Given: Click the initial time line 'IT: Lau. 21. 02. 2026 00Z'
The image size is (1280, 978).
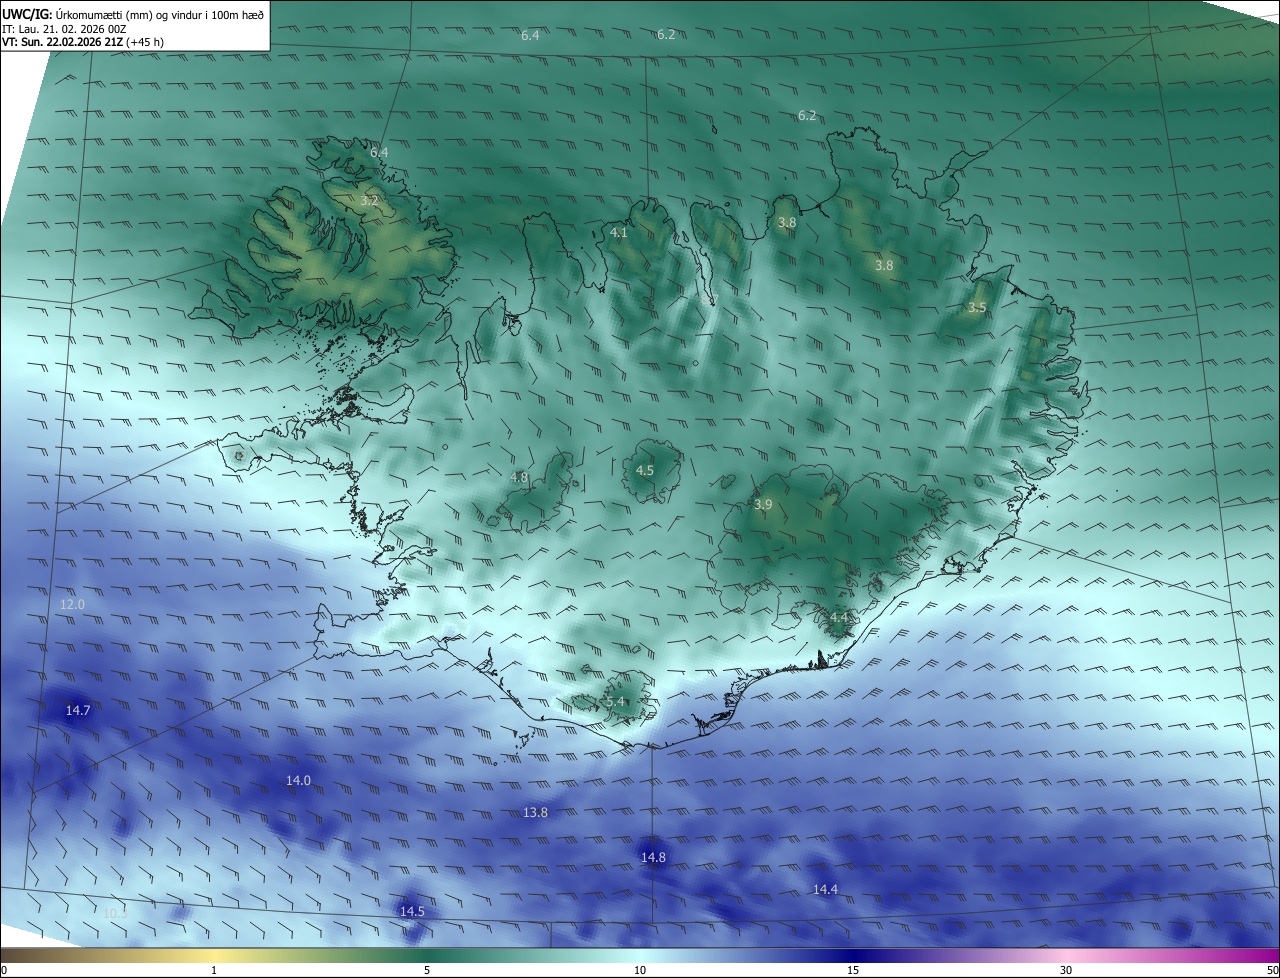Looking at the screenshot, I should [64, 29].
